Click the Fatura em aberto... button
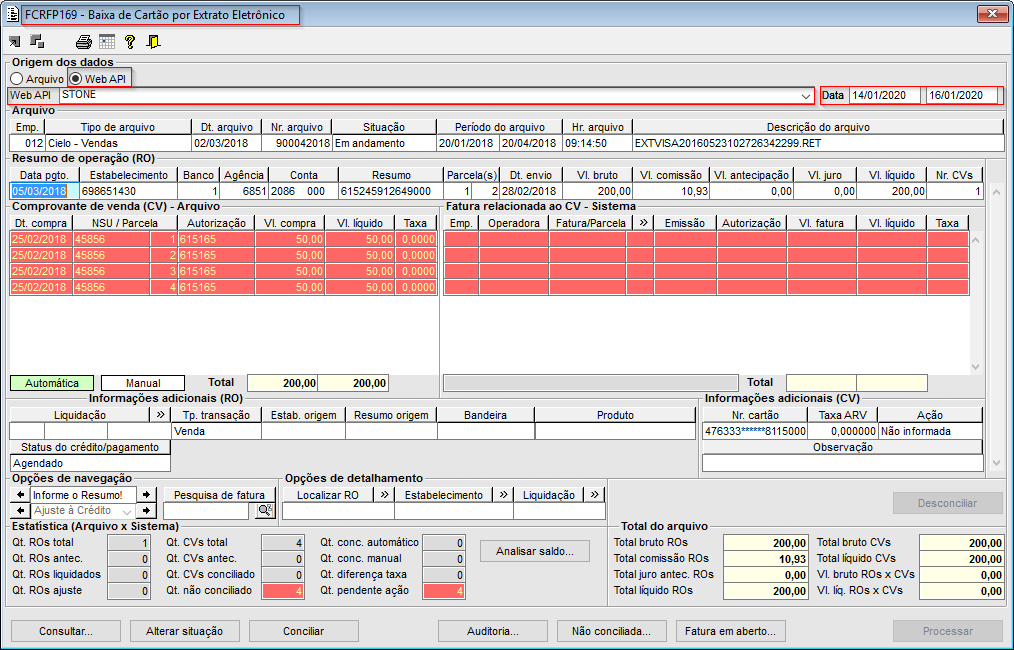This screenshot has height=650, width=1014. tap(730, 631)
